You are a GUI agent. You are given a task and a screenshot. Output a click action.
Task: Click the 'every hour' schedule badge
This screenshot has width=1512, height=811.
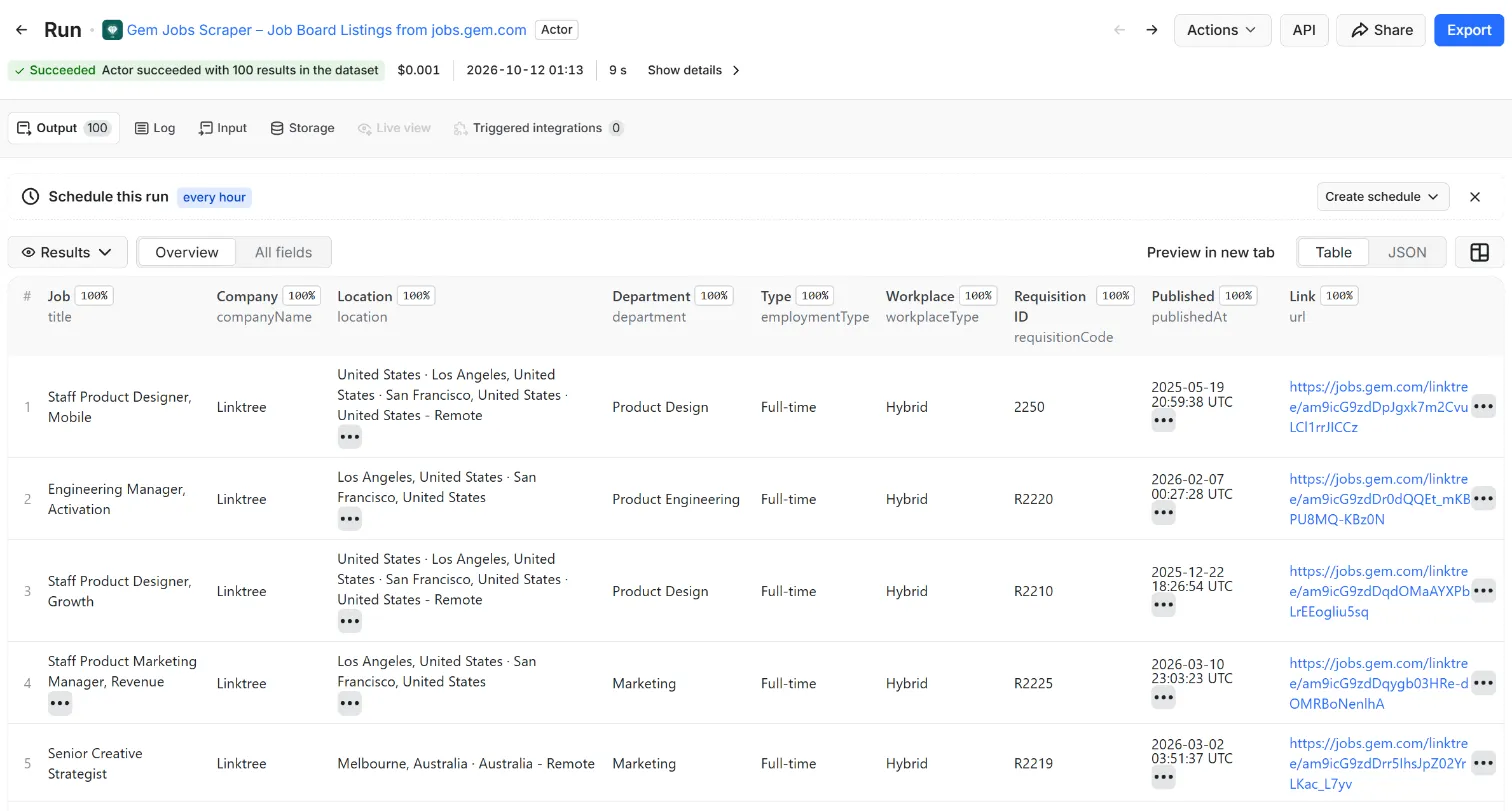coord(214,197)
